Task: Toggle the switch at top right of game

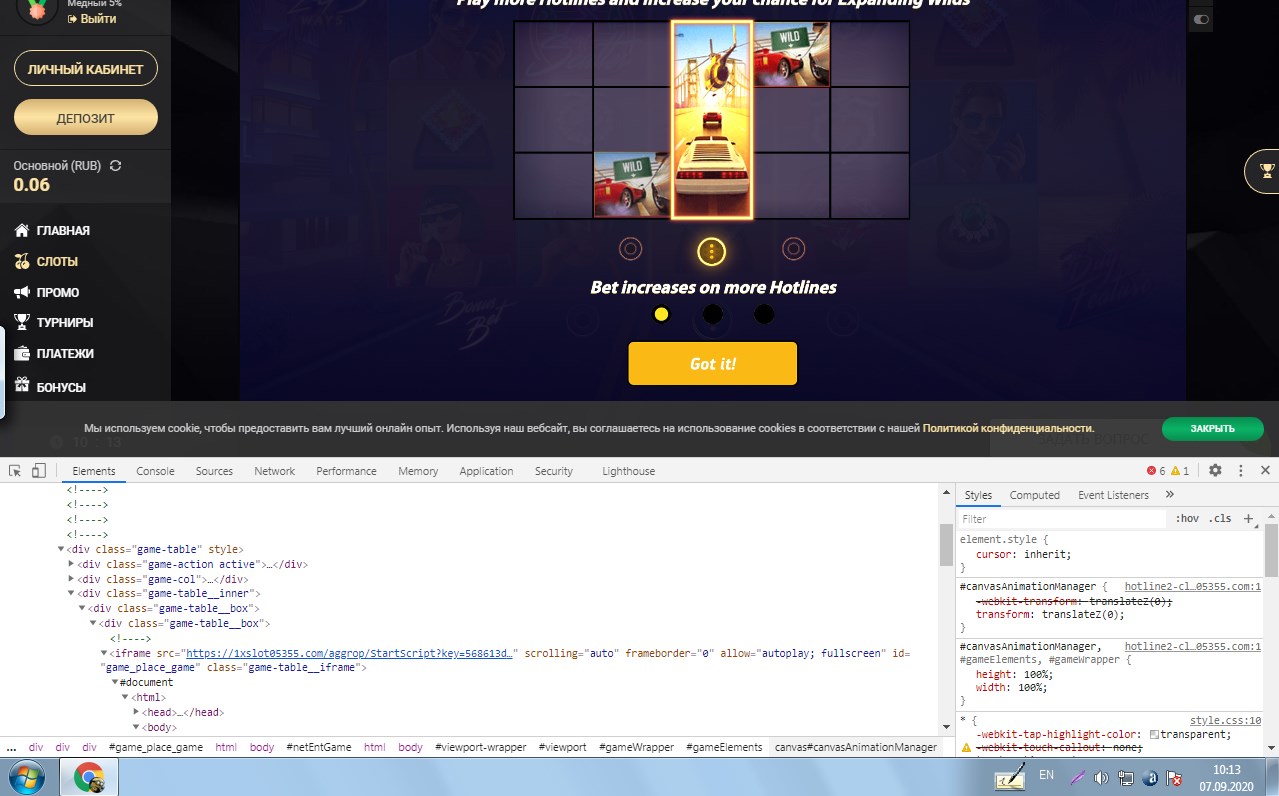Action: pos(1201,19)
